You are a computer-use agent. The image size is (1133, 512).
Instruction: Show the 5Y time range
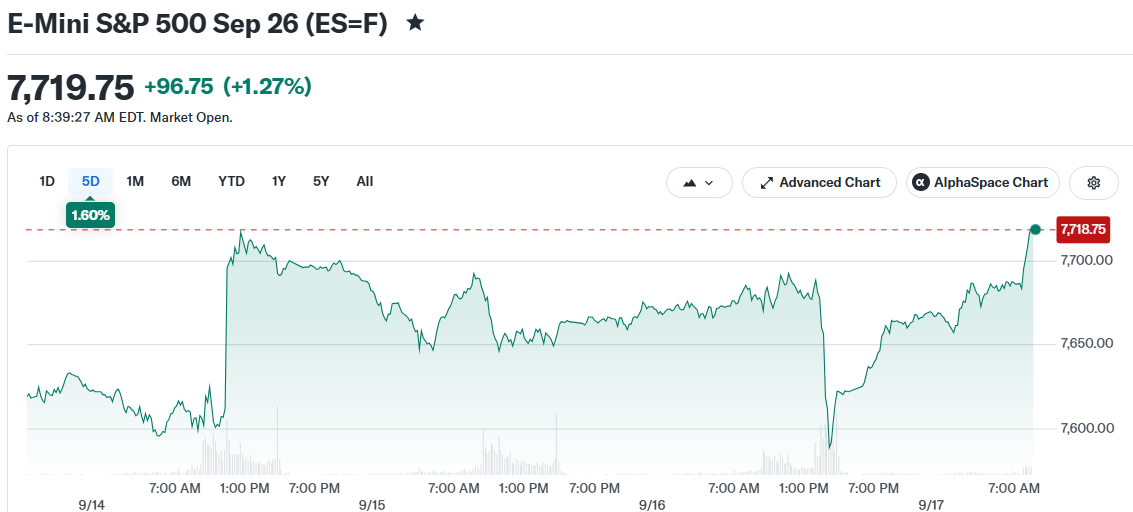(x=321, y=181)
